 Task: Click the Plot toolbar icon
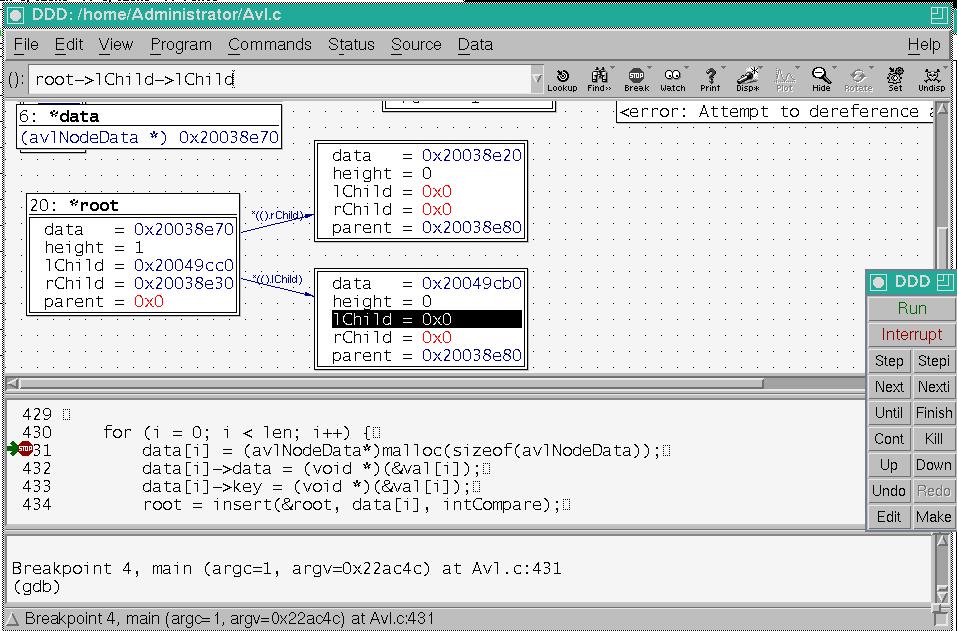(x=784, y=79)
